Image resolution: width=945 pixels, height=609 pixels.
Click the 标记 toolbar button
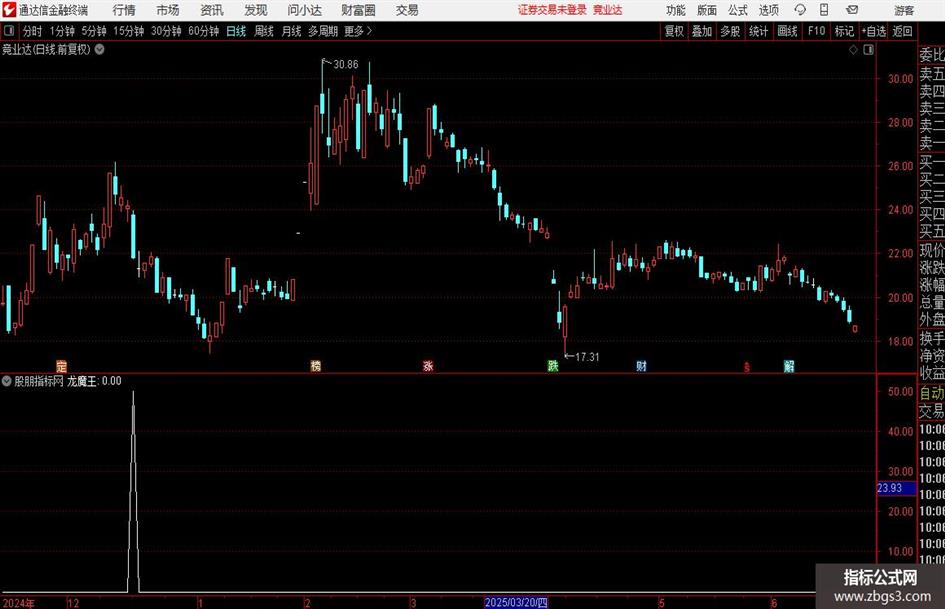(844, 31)
